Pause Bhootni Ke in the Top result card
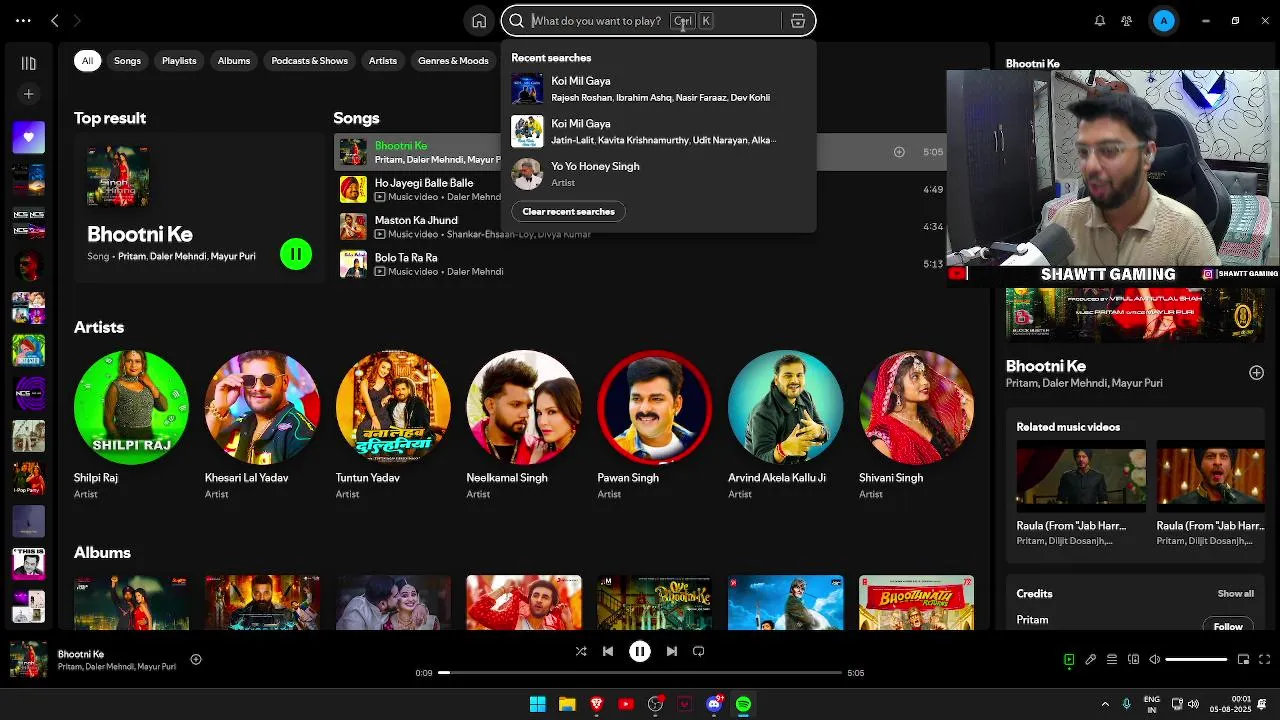 (x=296, y=254)
